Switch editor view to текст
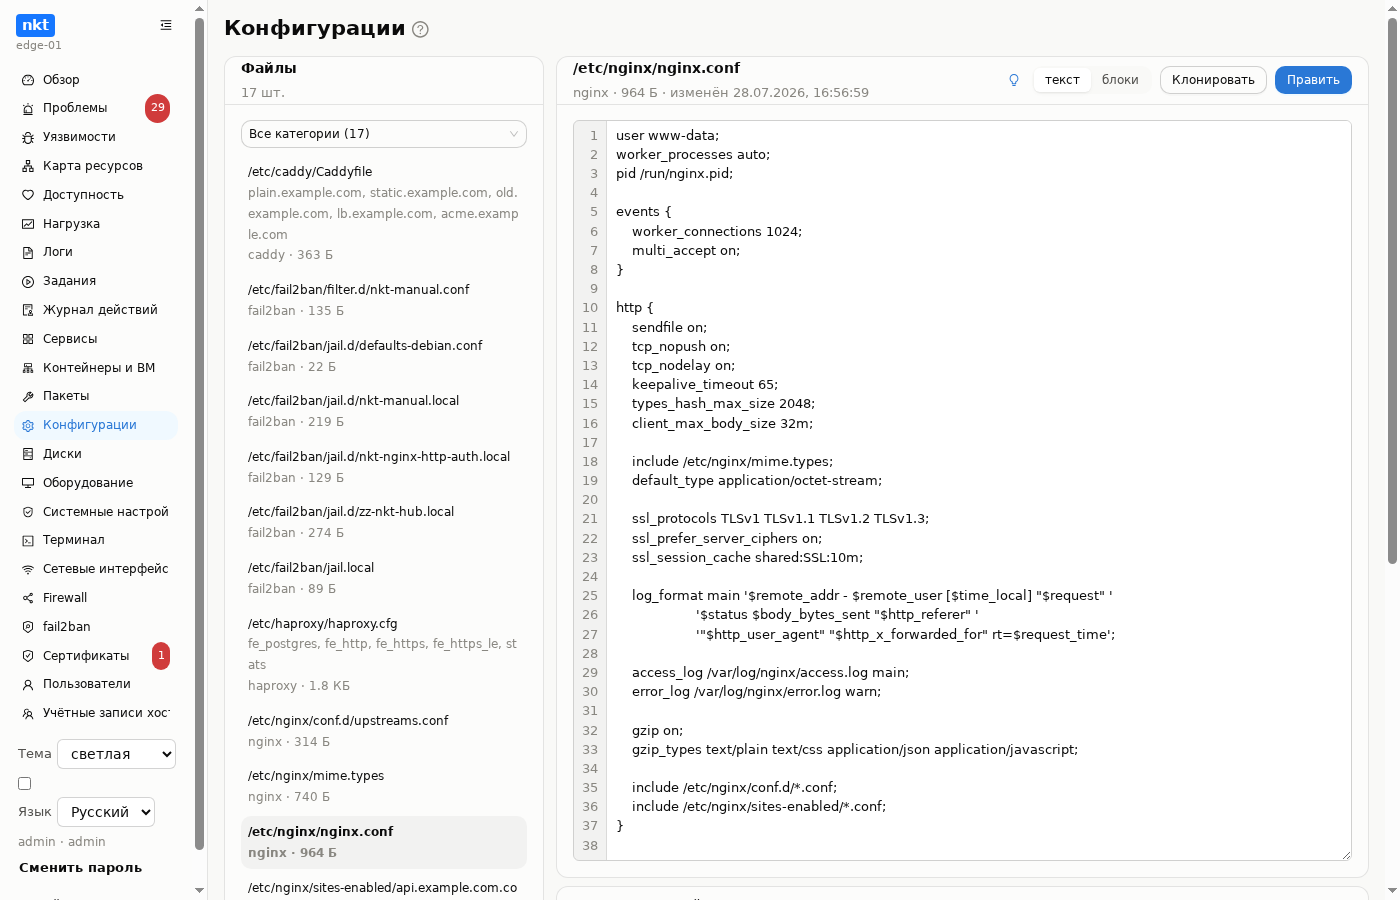Image resolution: width=1400 pixels, height=900 pixels. click(1062, 80)
